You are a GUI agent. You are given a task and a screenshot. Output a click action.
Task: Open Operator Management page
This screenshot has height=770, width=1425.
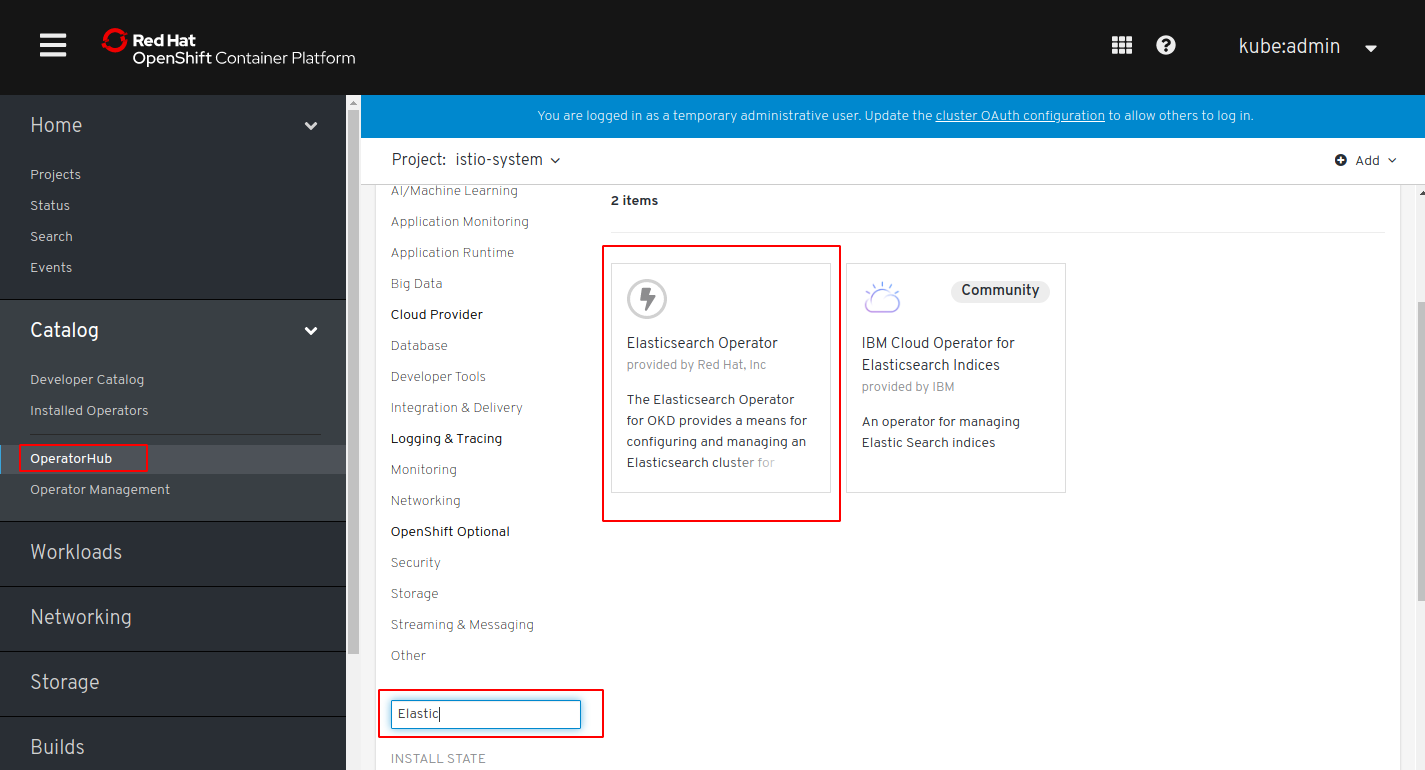[x=100, y=489]
